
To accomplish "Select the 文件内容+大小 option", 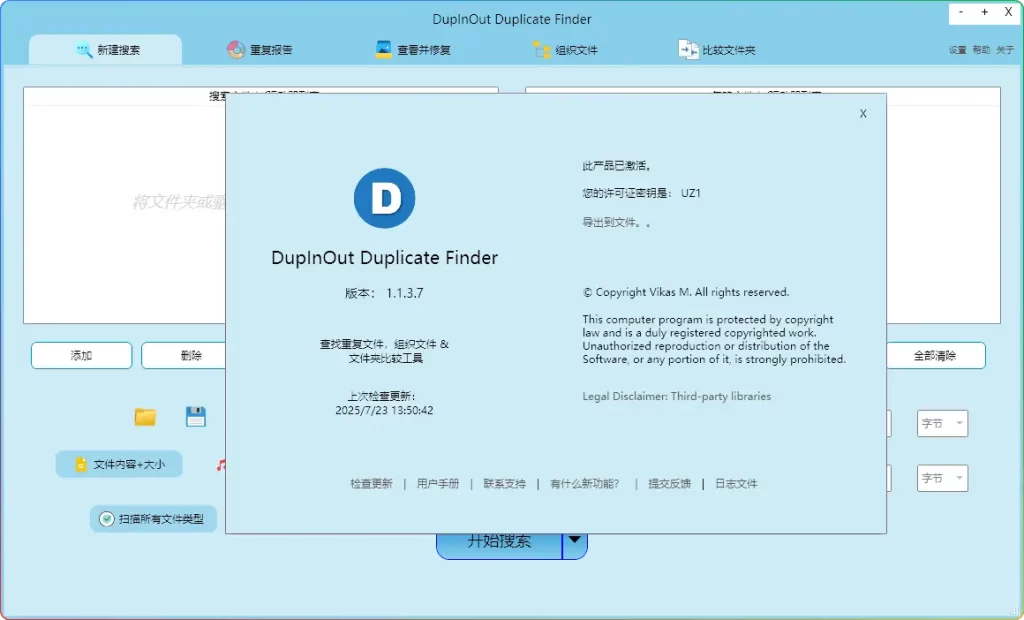I will click(x=119, y=465).
